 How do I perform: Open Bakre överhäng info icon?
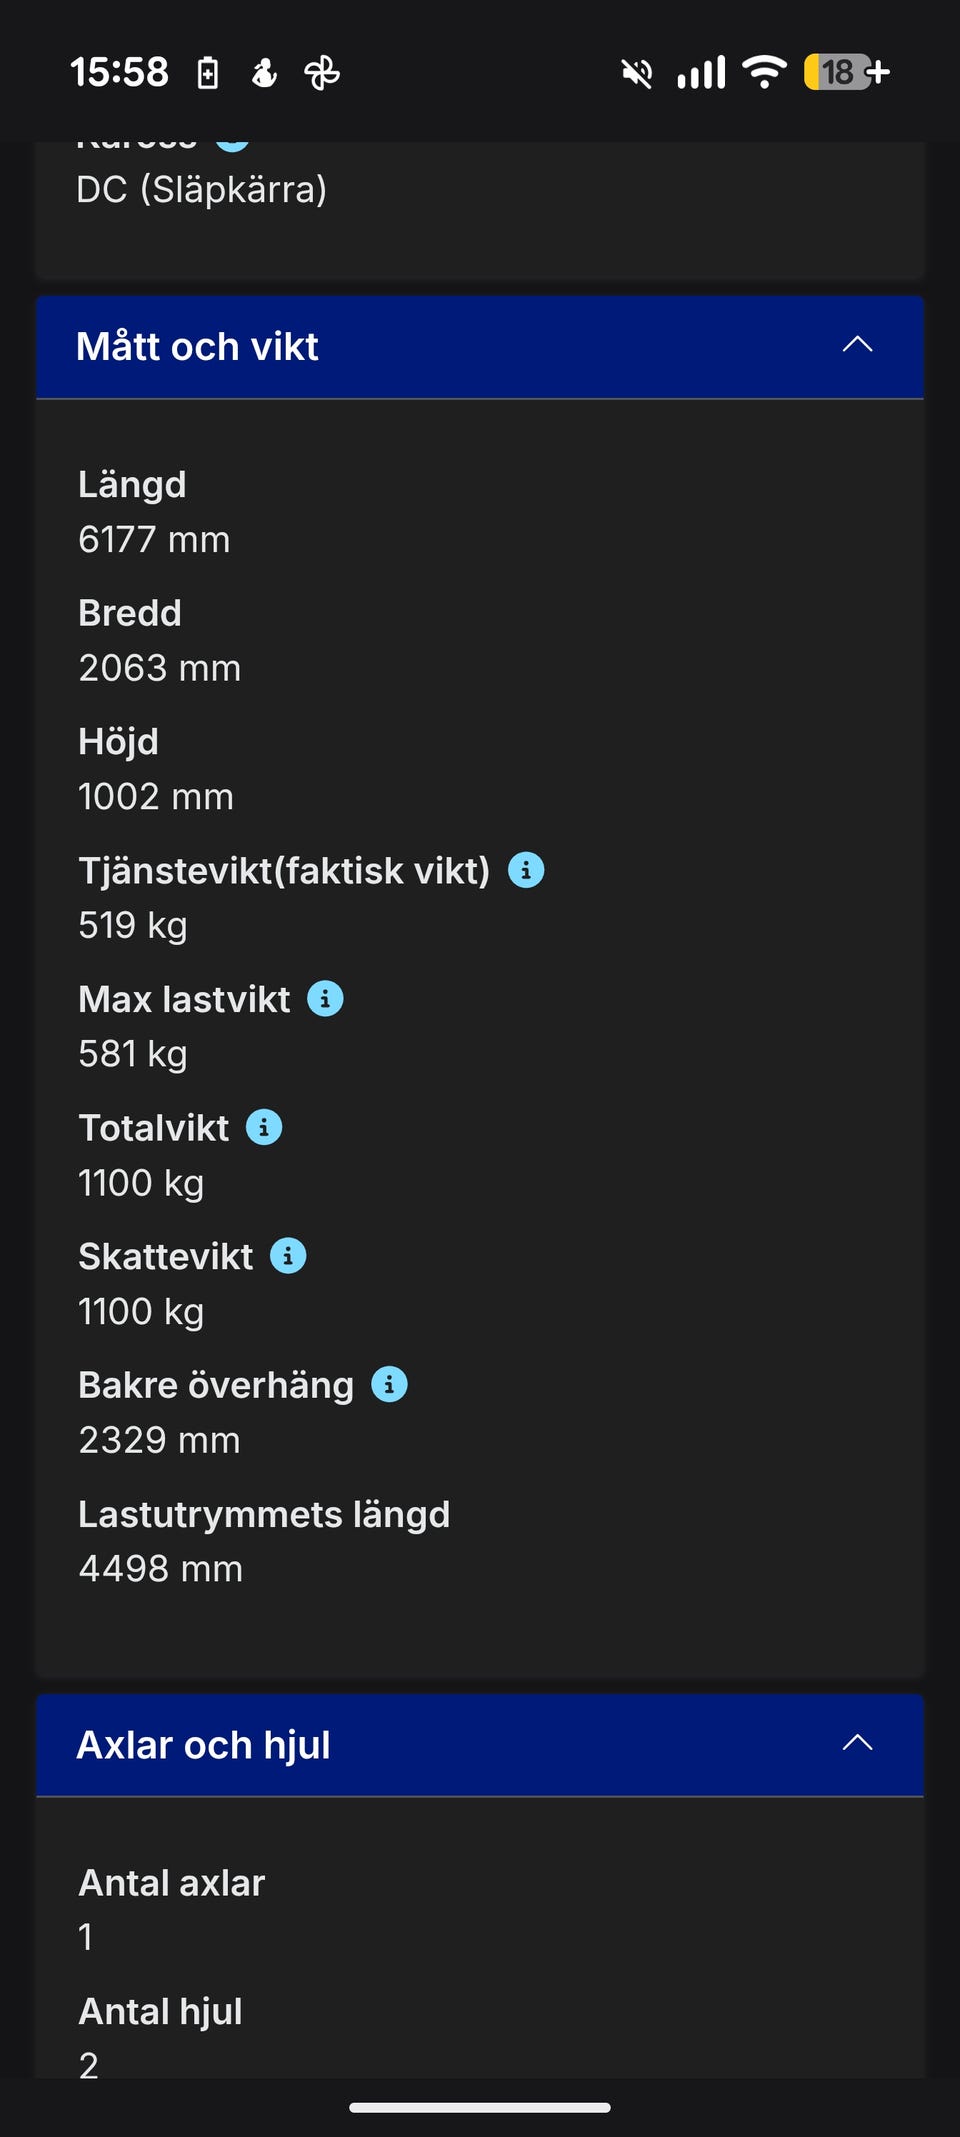coord(389,1384)
